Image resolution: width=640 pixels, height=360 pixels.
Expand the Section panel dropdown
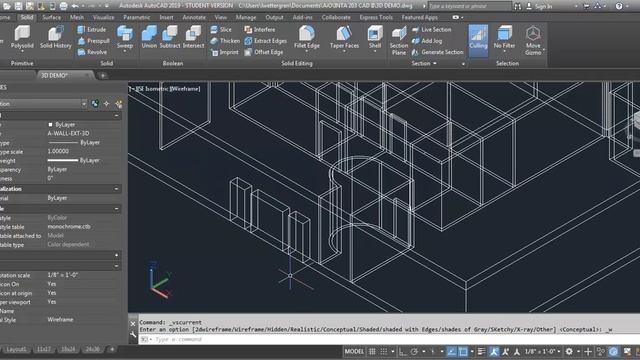424,63
